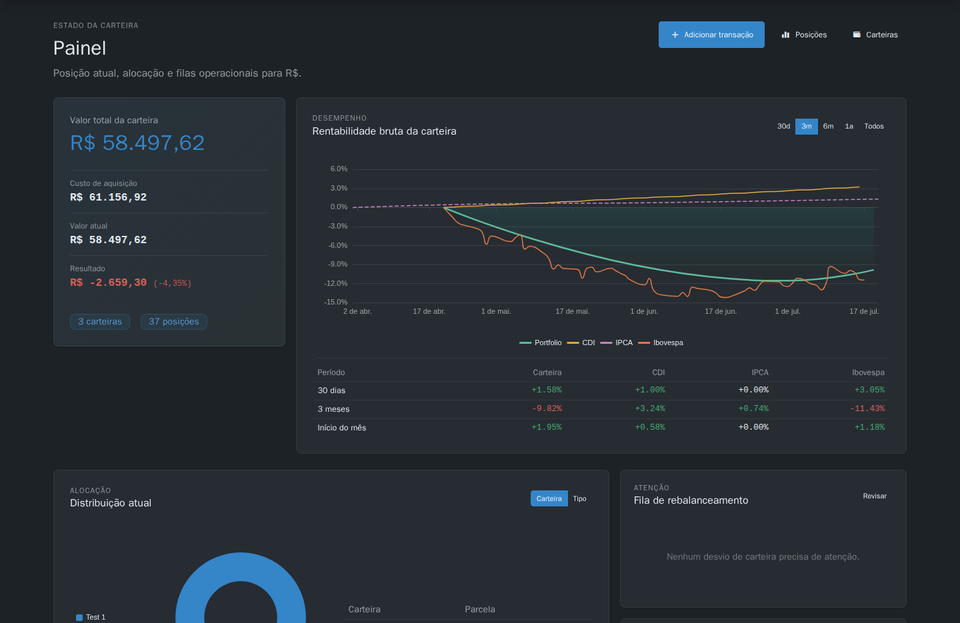Select the 30d chart range
Viewport: 960px width, 623px height.
[x=783, y=127]
